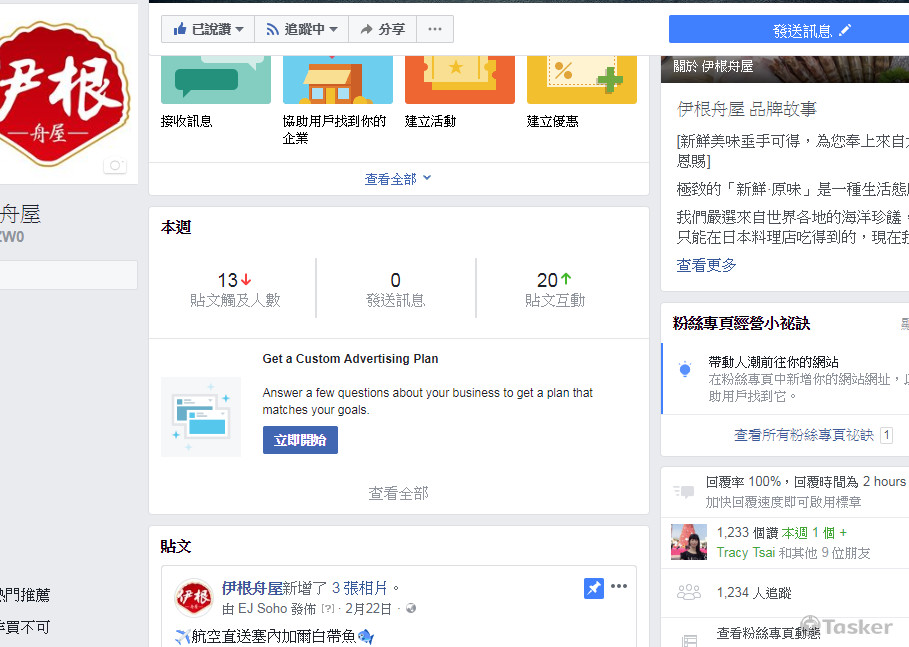Click the pin icon on the pinned post
The image size is (909, 647).
tap(593, 588)
